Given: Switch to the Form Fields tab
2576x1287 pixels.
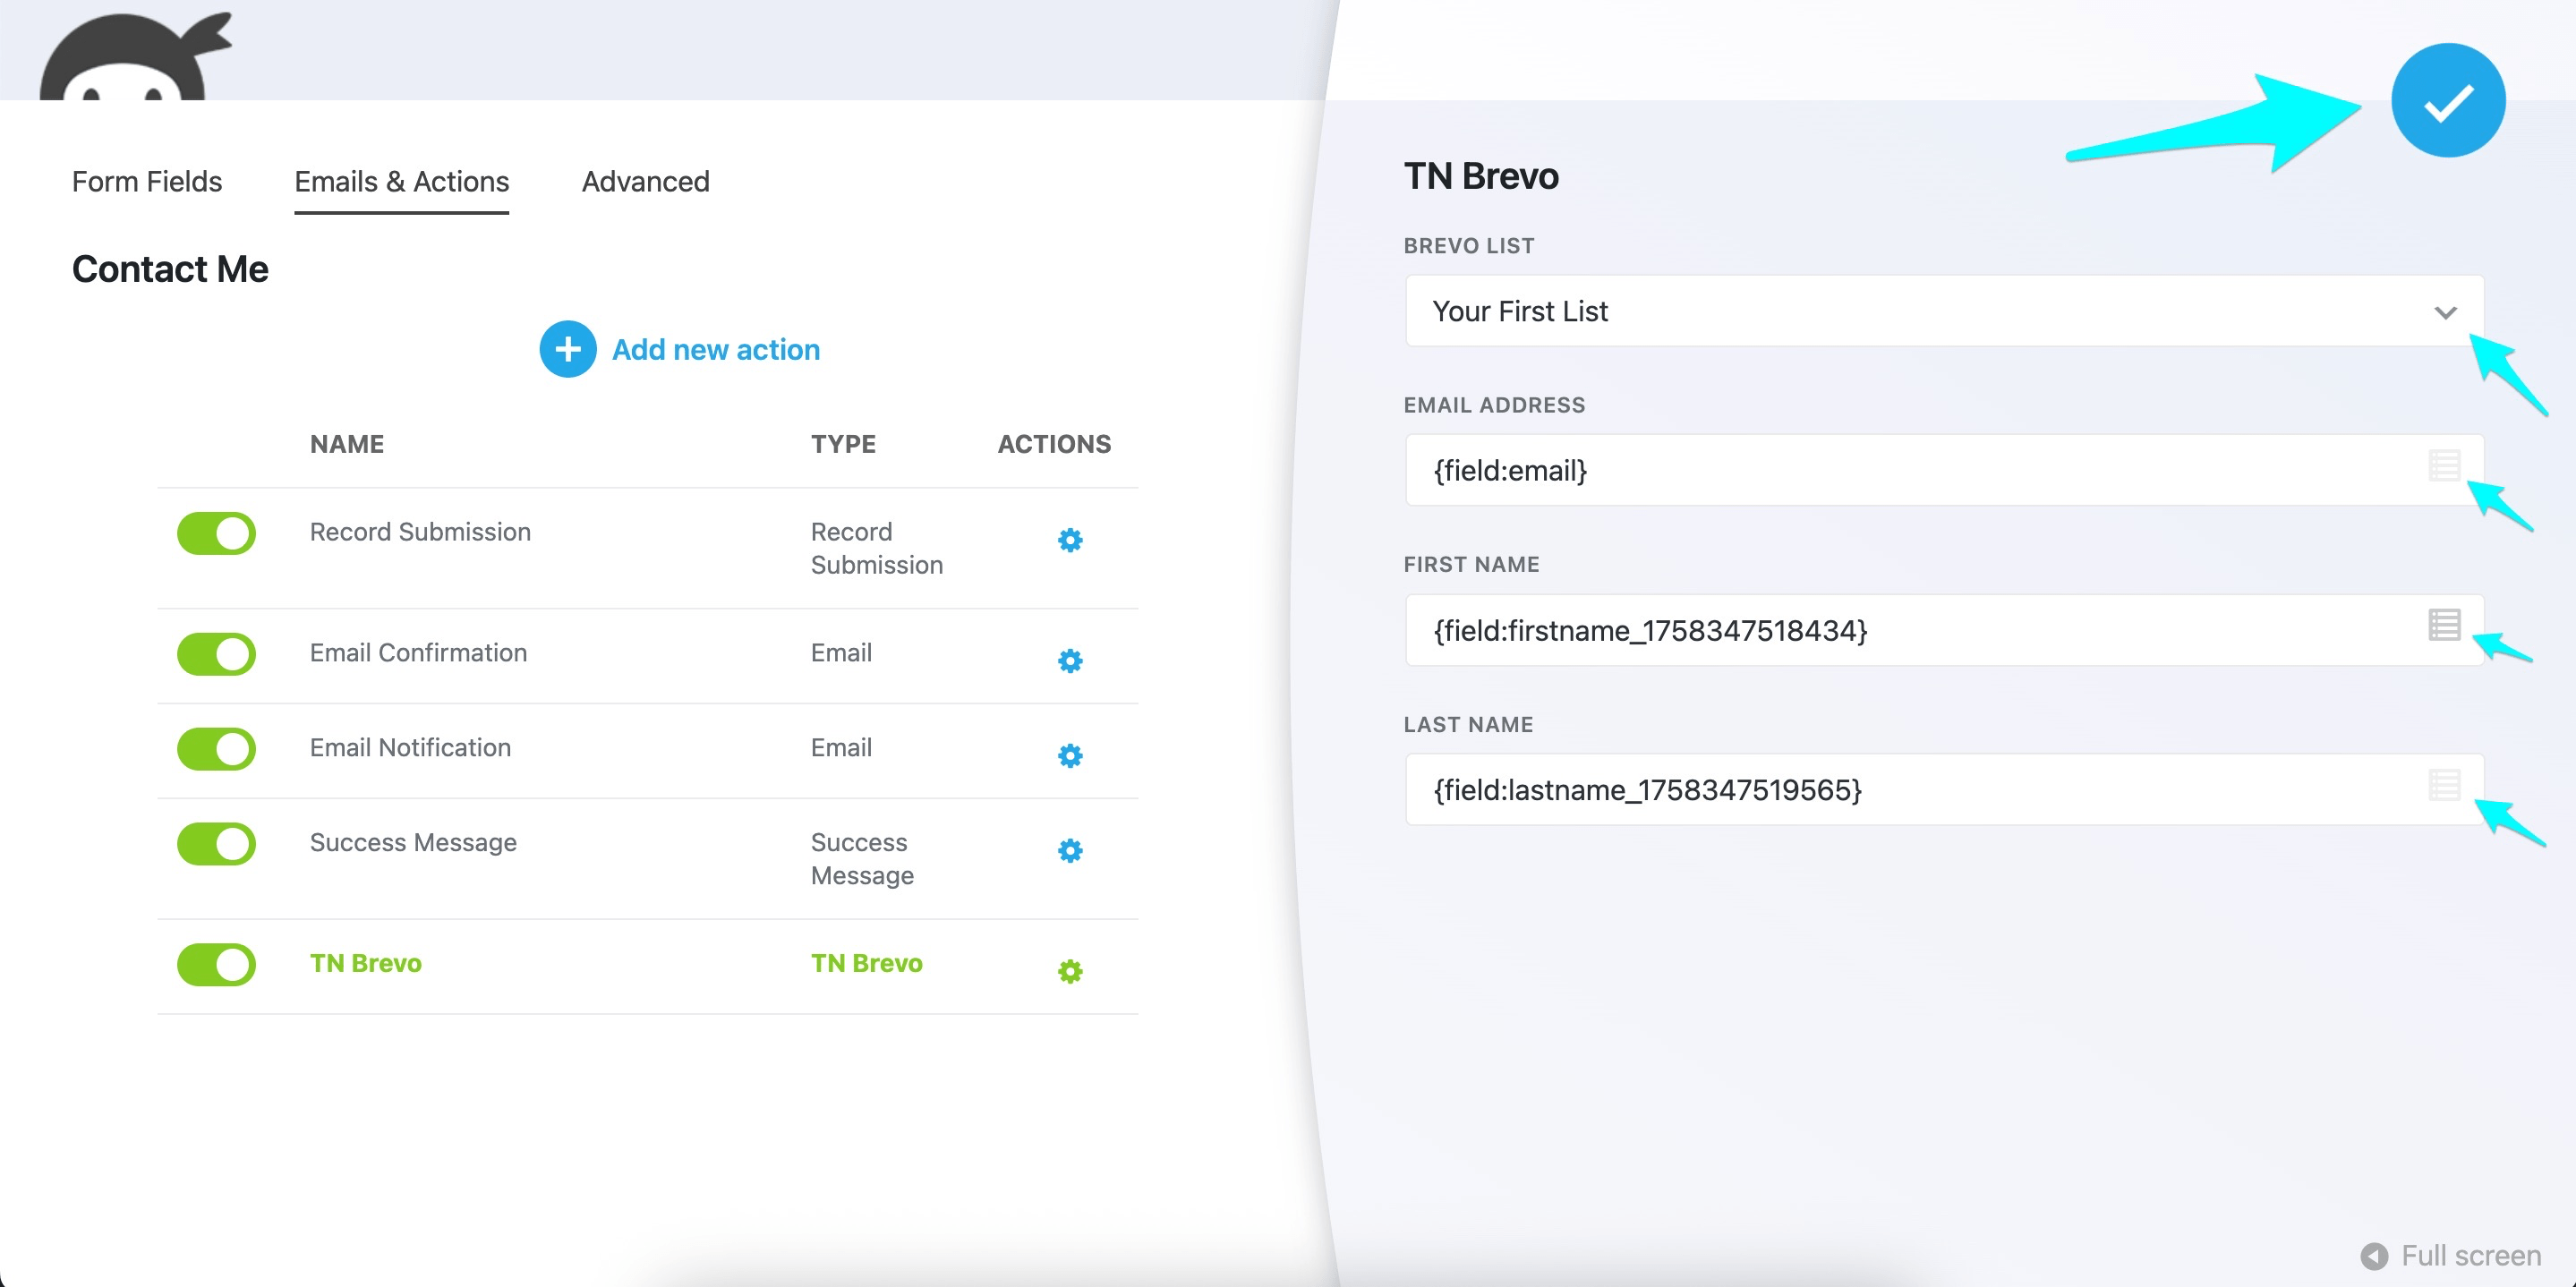Looking at the screenshot, I should 147,182.
